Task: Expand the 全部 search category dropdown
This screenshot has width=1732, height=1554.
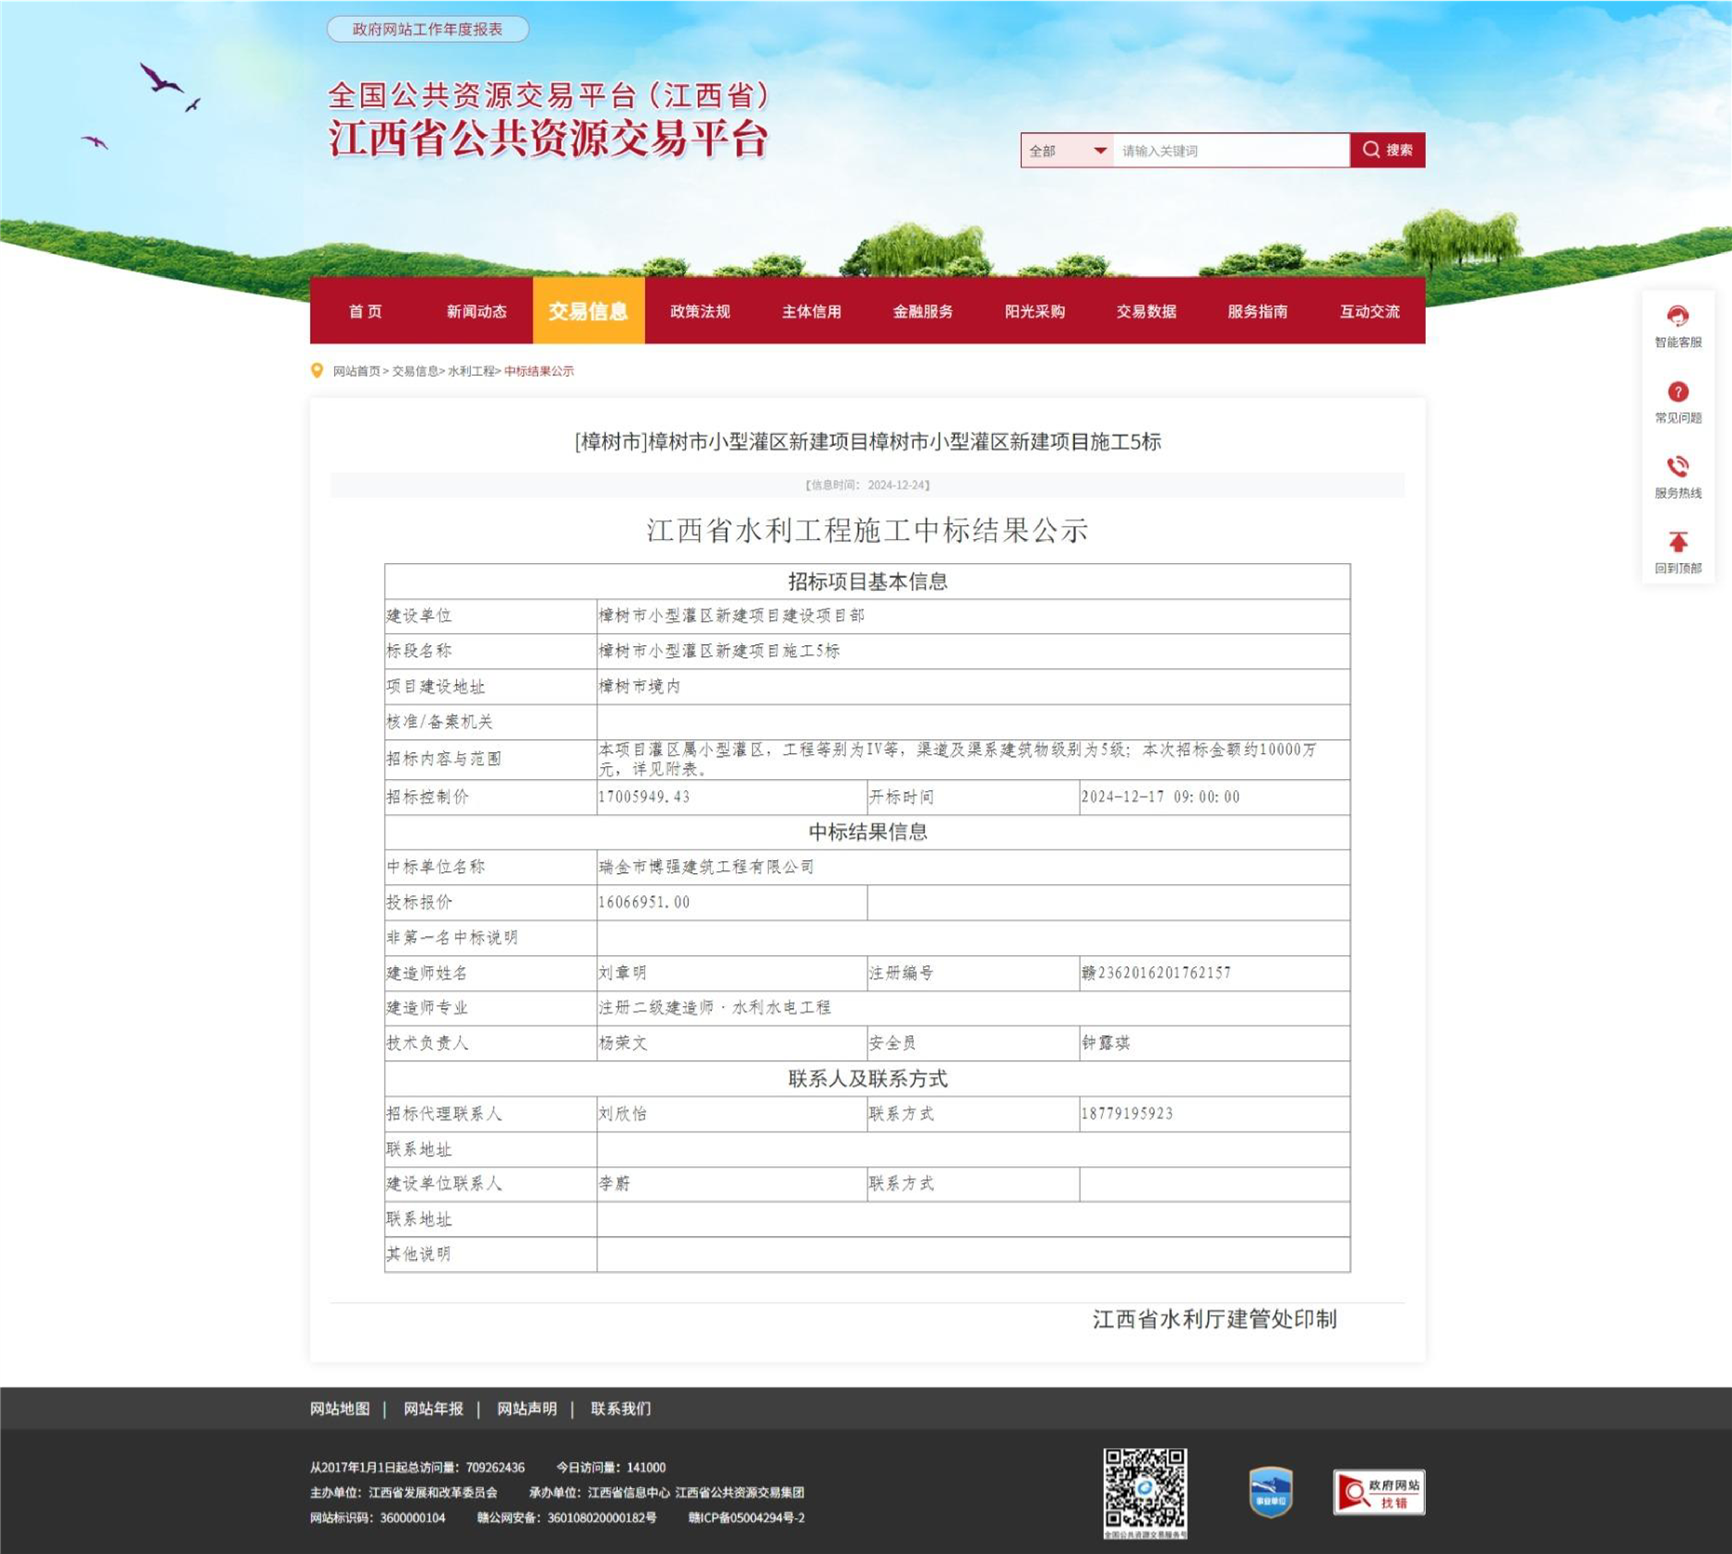Action: [1067, 151]
